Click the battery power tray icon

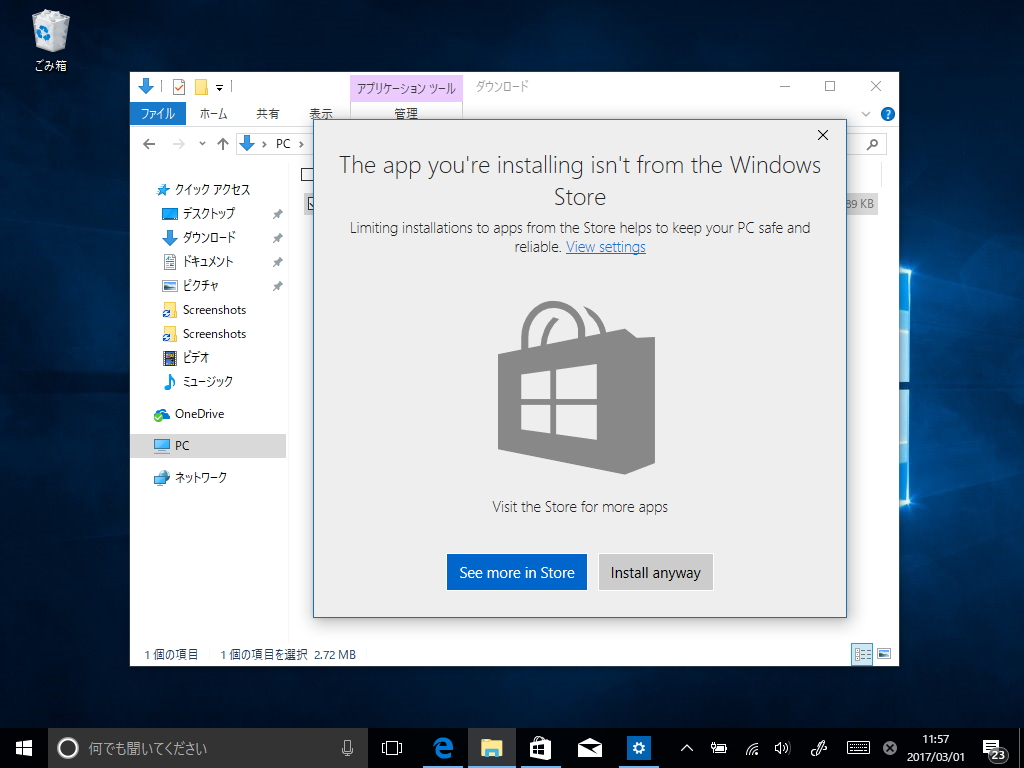click(719, 748)
